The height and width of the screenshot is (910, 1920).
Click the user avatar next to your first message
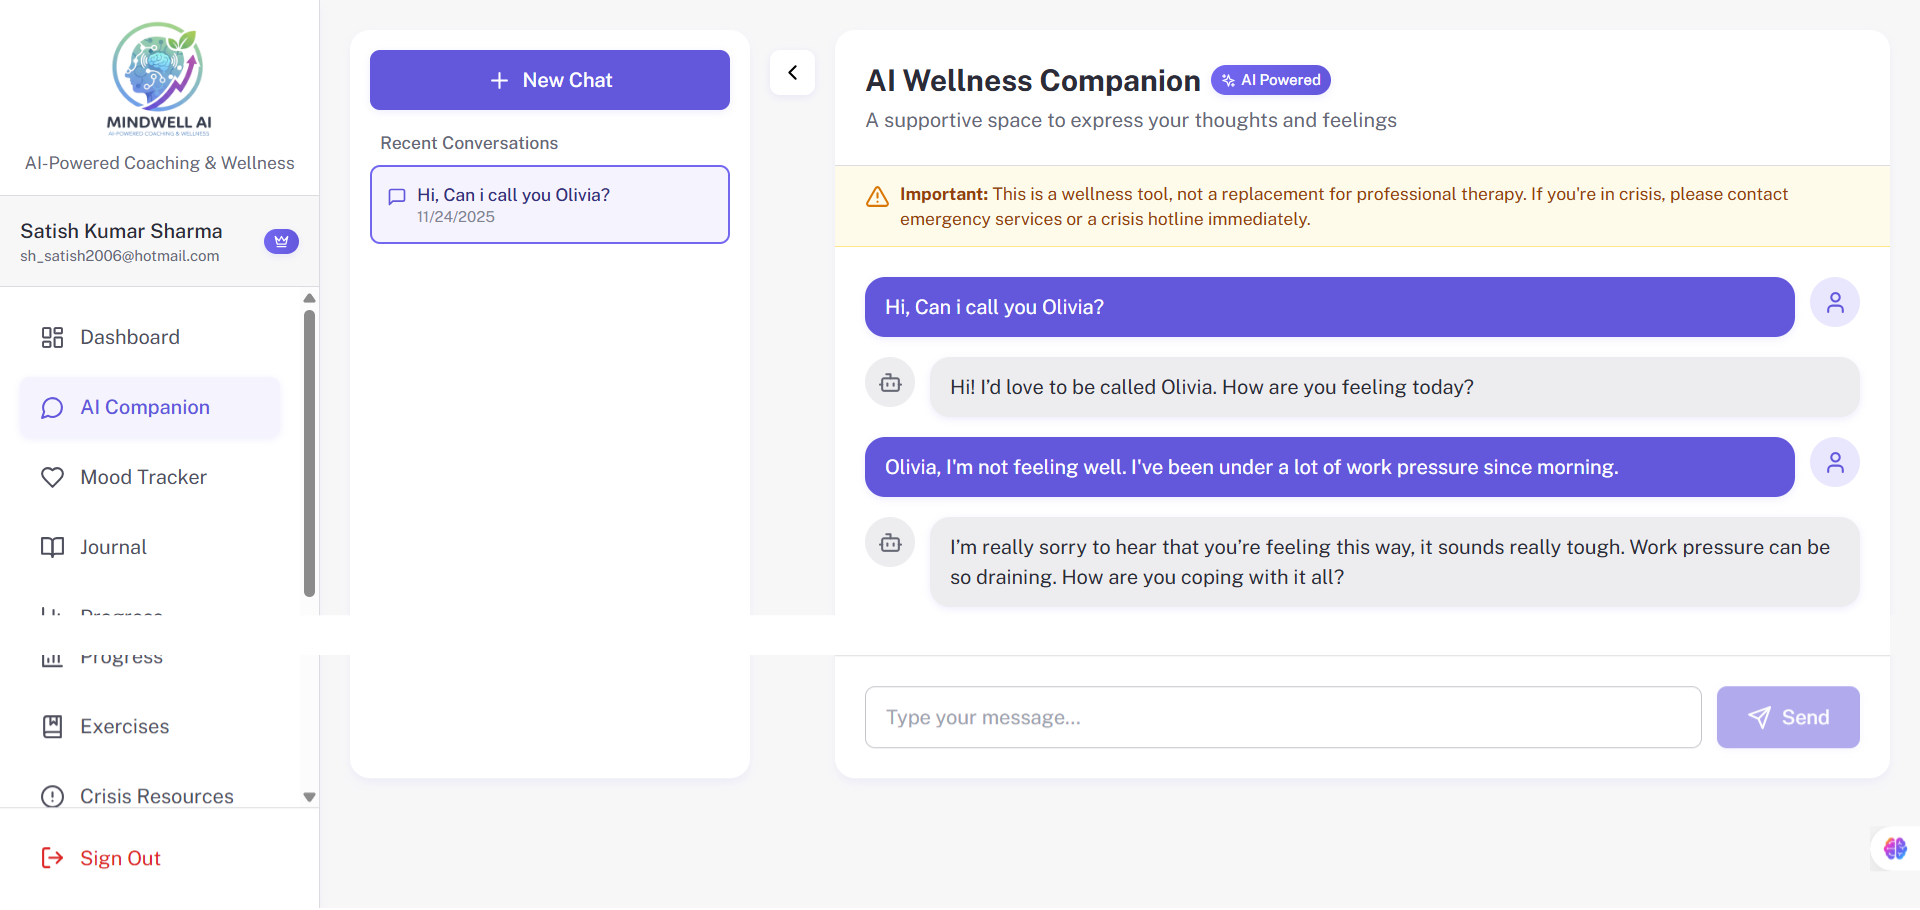(x=1835, y=302)
